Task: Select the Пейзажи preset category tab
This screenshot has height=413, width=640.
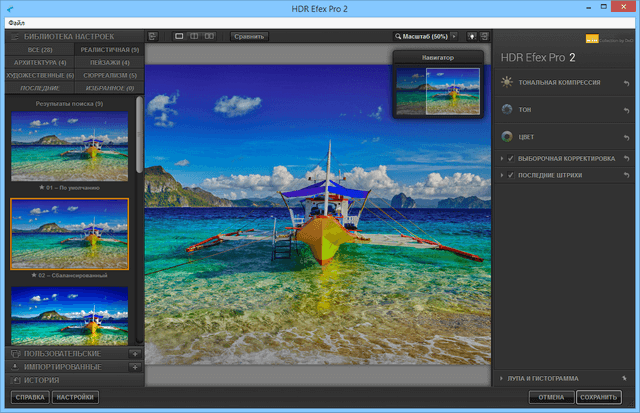Action: pyautogui.click(x=108, y=62)
